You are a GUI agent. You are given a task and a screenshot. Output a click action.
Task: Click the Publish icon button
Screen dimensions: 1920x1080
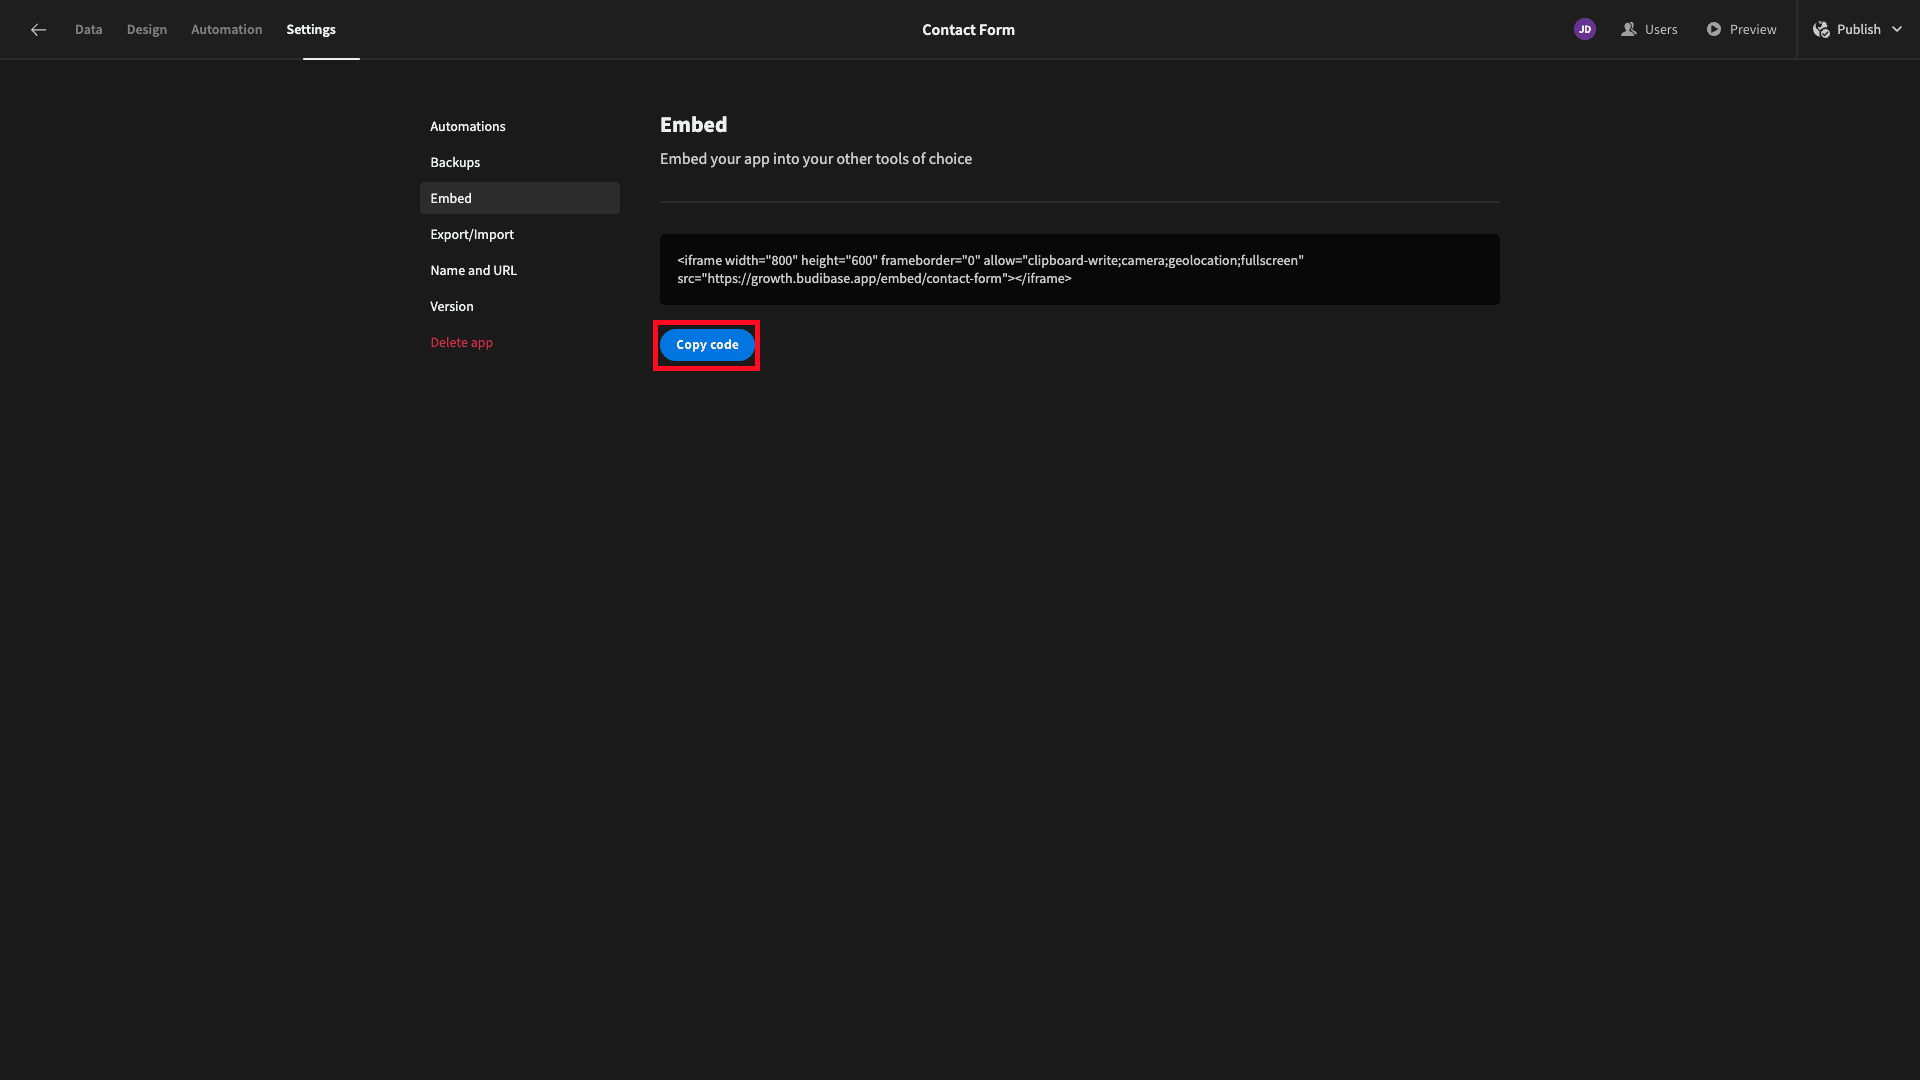click(1822, 29)
